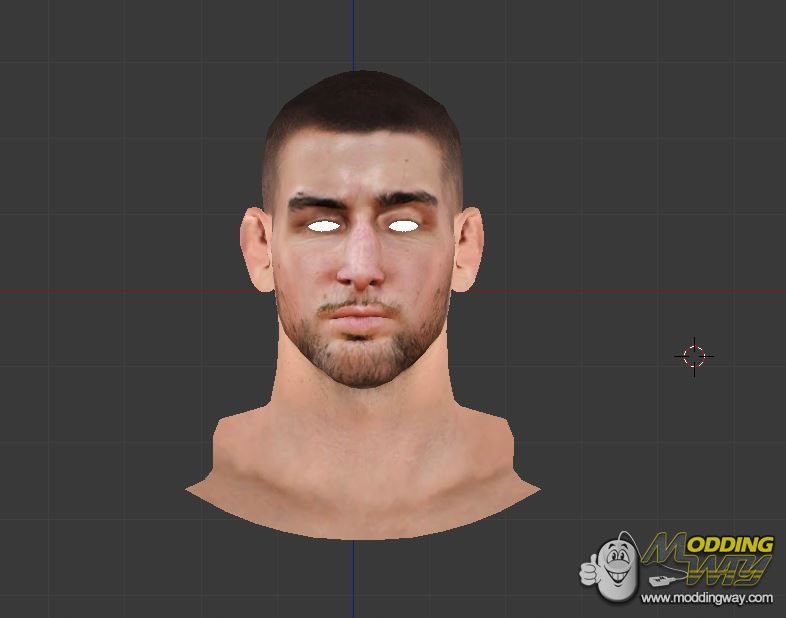The height and width of the screenshot is (618, 786).
Task: Select the white eye on screen left
Action: (323, 226)
